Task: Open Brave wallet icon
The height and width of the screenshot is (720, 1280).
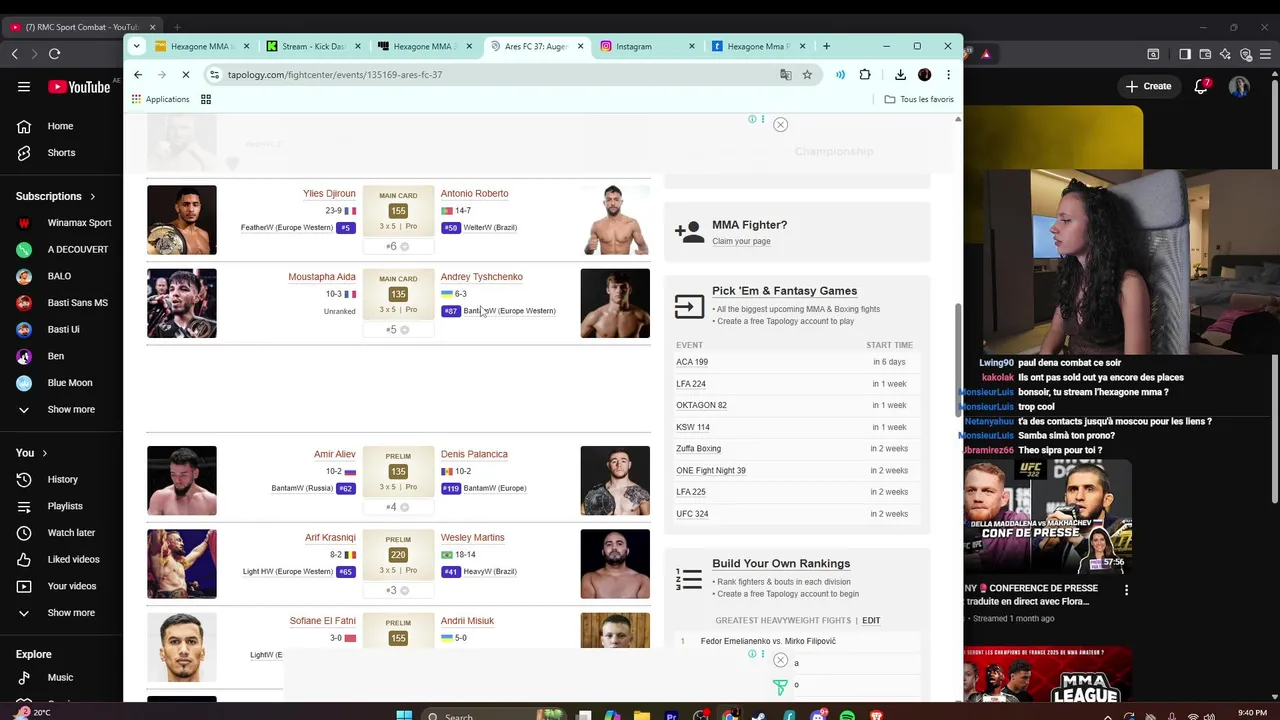Action: (1206, 54)
